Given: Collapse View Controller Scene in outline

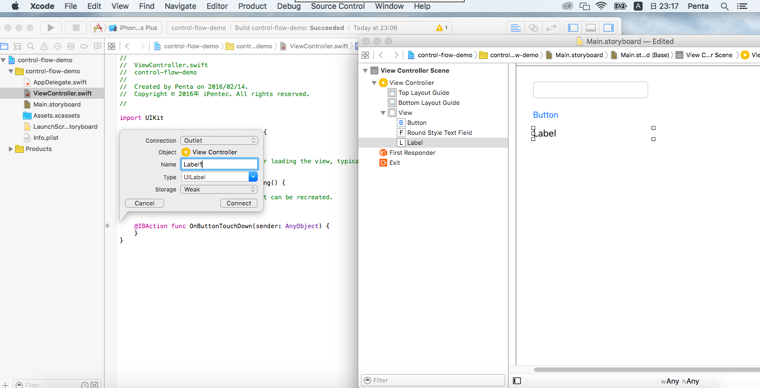Looking at the screenshot, I should [365, 71].
